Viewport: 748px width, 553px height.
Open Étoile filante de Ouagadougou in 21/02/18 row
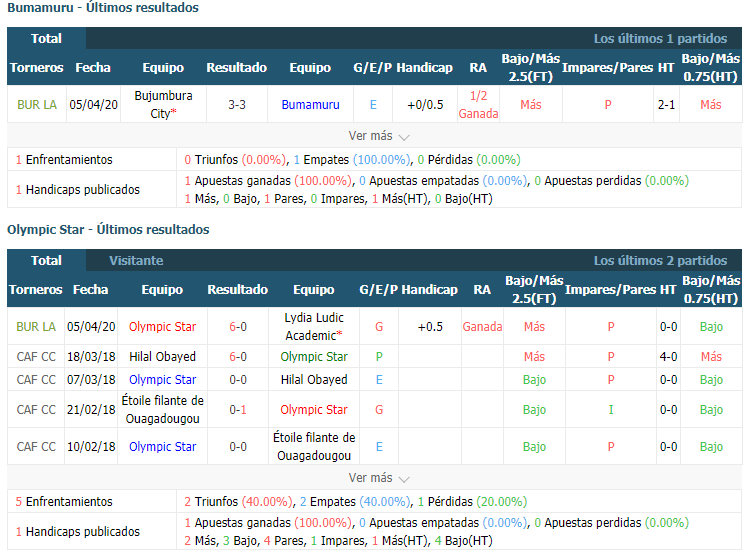162,409
